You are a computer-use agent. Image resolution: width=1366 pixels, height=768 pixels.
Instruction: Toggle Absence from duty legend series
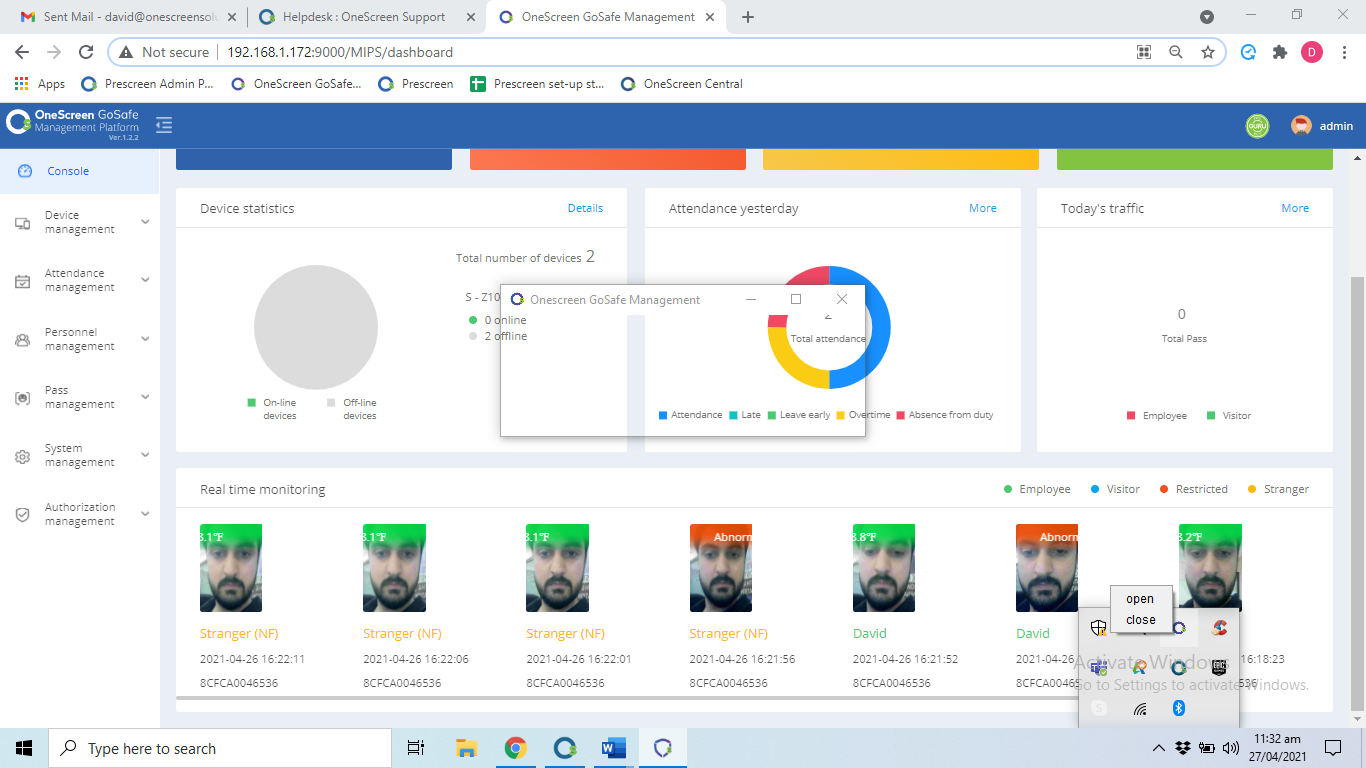(944, 415)
